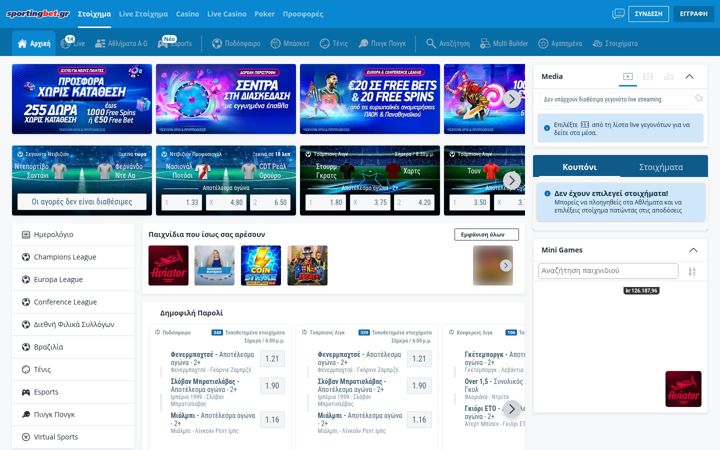Viewport: 720px width, 450px height.
Task: Show the next promo banners with arrow
Action: pyautogui.click(x=512, y=99)
